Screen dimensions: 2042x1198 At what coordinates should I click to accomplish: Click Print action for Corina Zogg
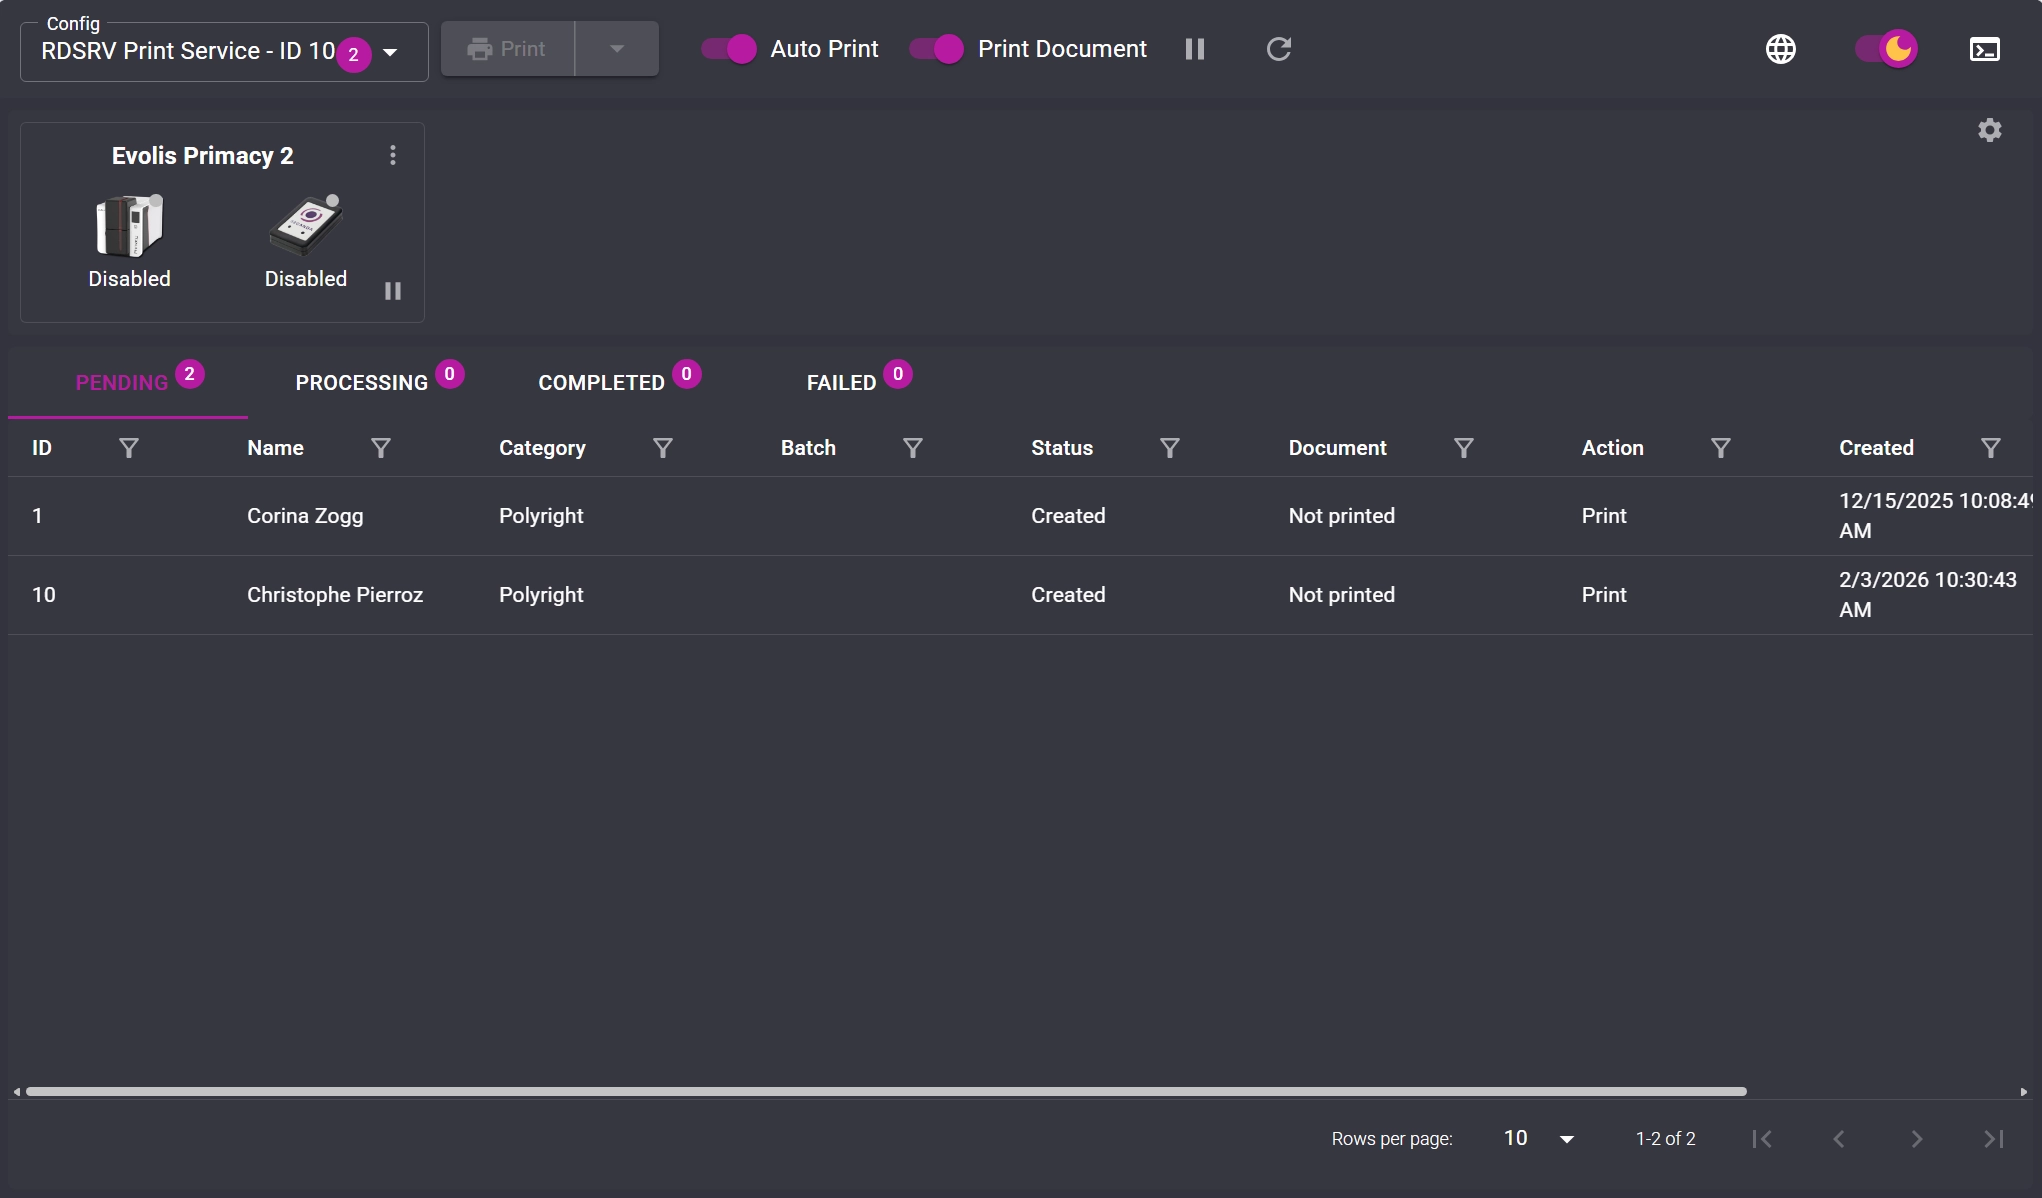[x=1604, y=516]
